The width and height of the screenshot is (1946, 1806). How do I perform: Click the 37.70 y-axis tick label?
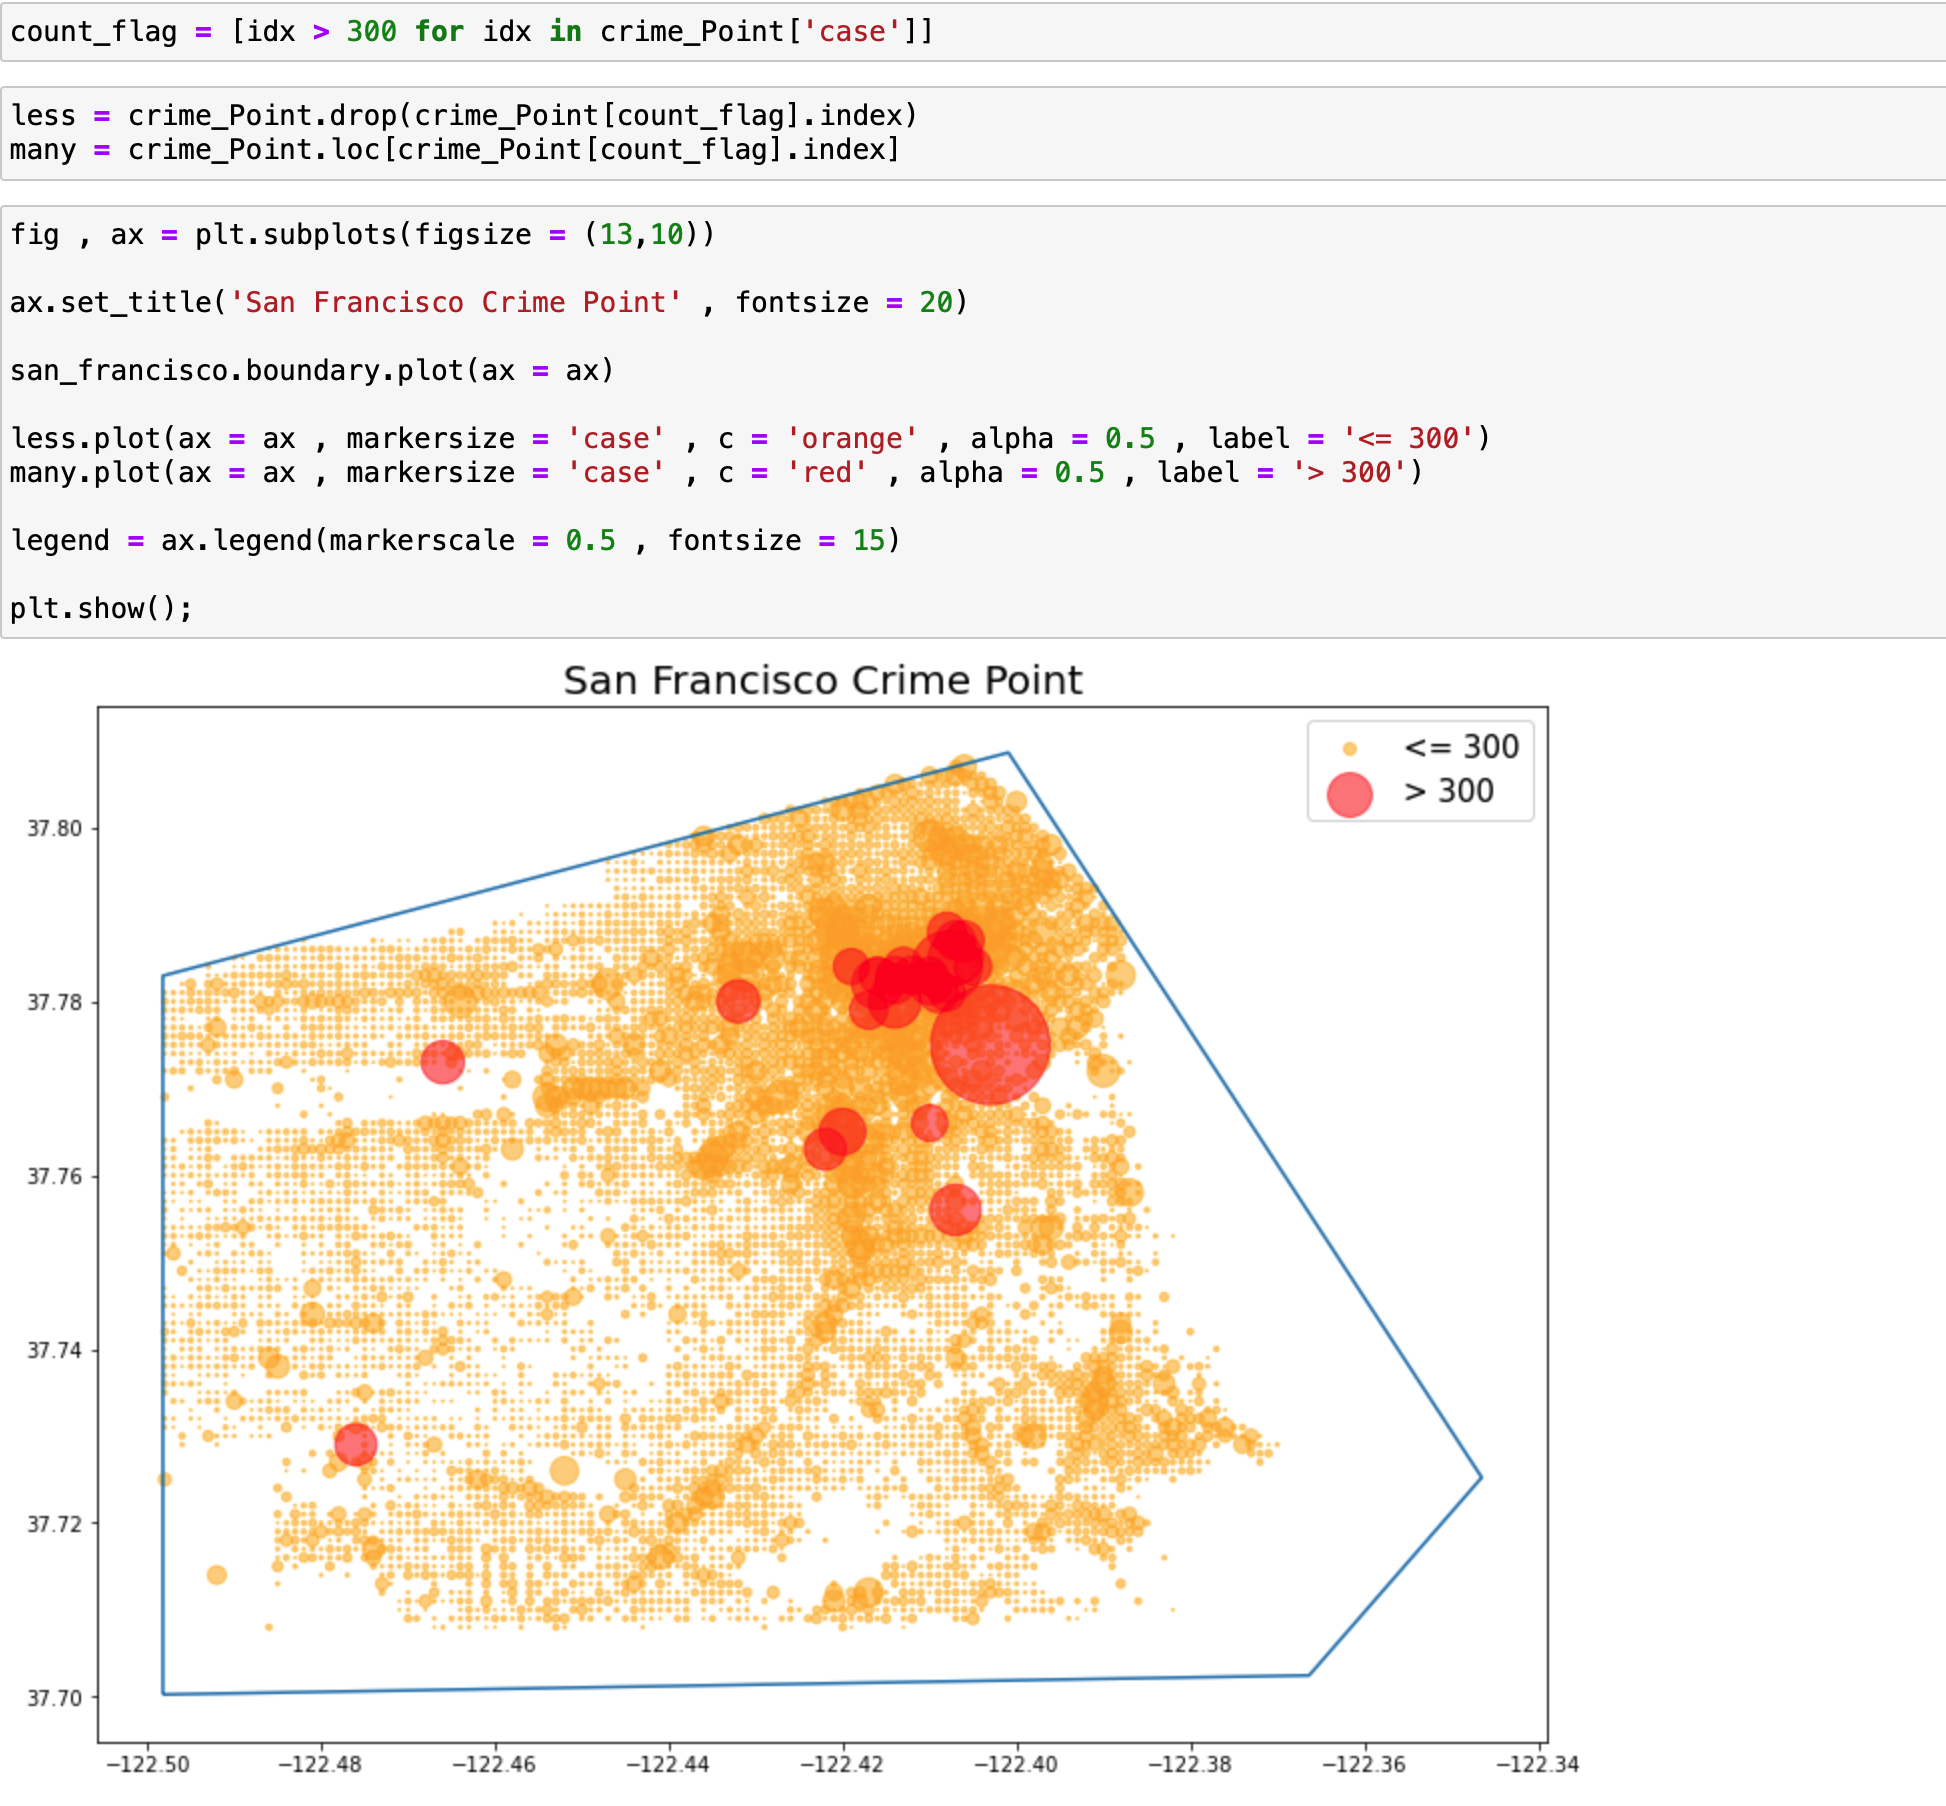[54, 1698]
